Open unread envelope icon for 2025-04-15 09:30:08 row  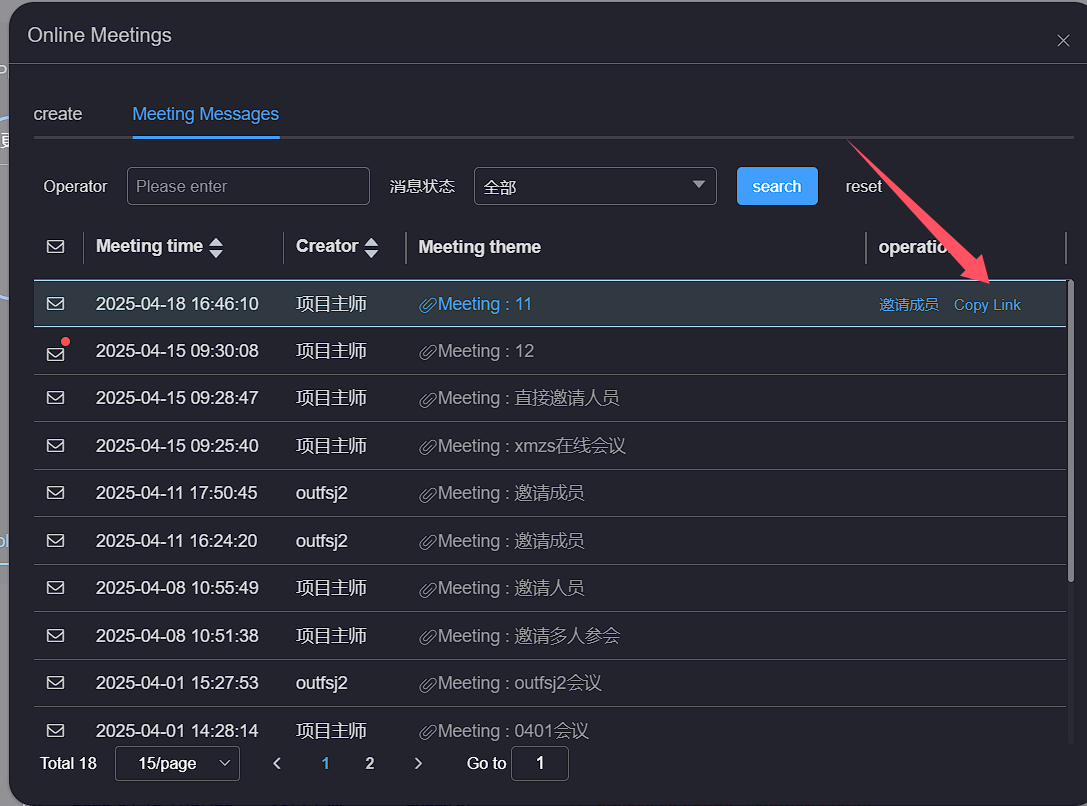pyautogui.click(x=55, y=354)
